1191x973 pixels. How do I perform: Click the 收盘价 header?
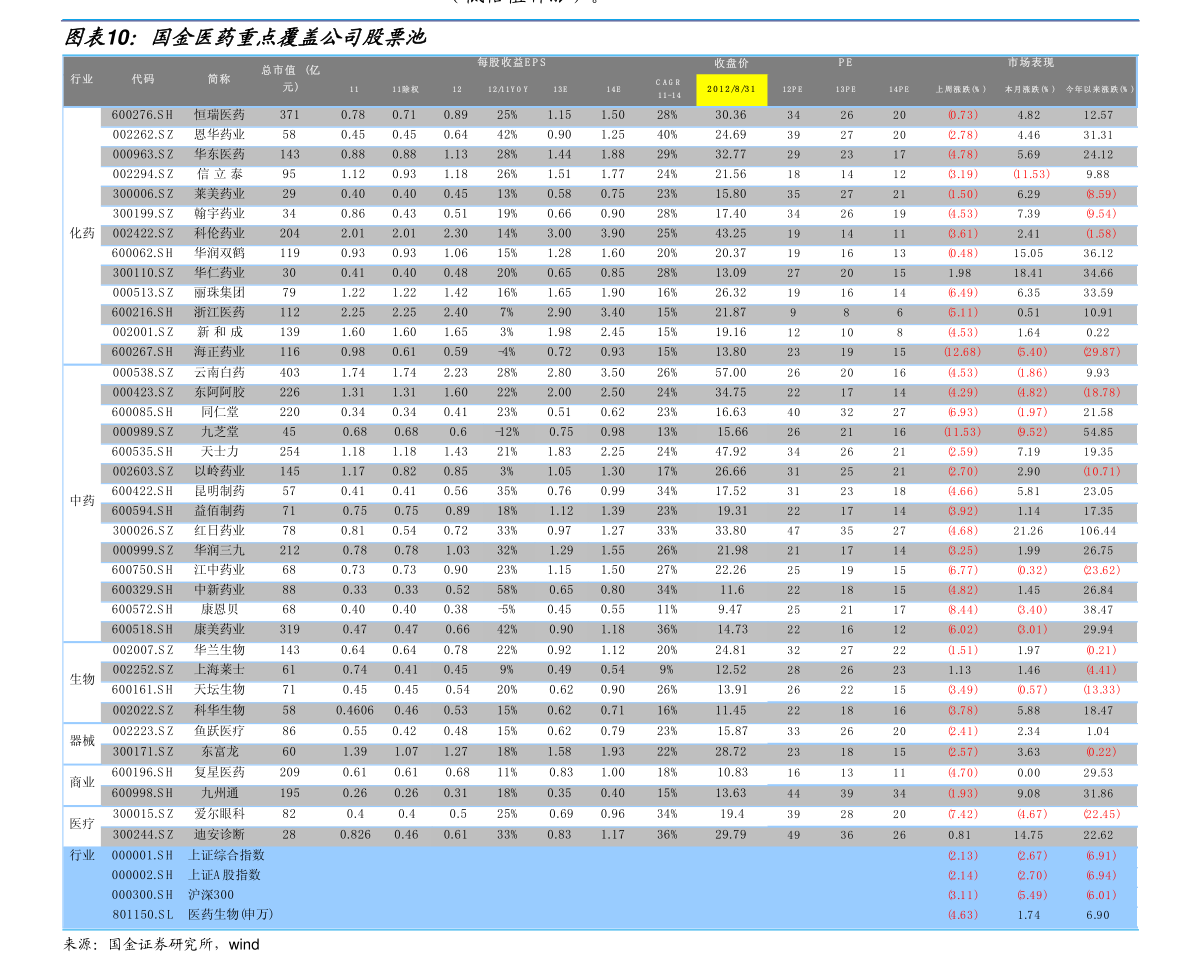(731, 64)
